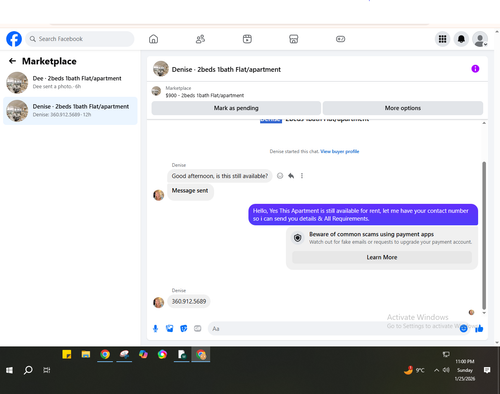The height and width of the screenshot is (394, 500).
Task: Open the More options button
Action: 403,108
